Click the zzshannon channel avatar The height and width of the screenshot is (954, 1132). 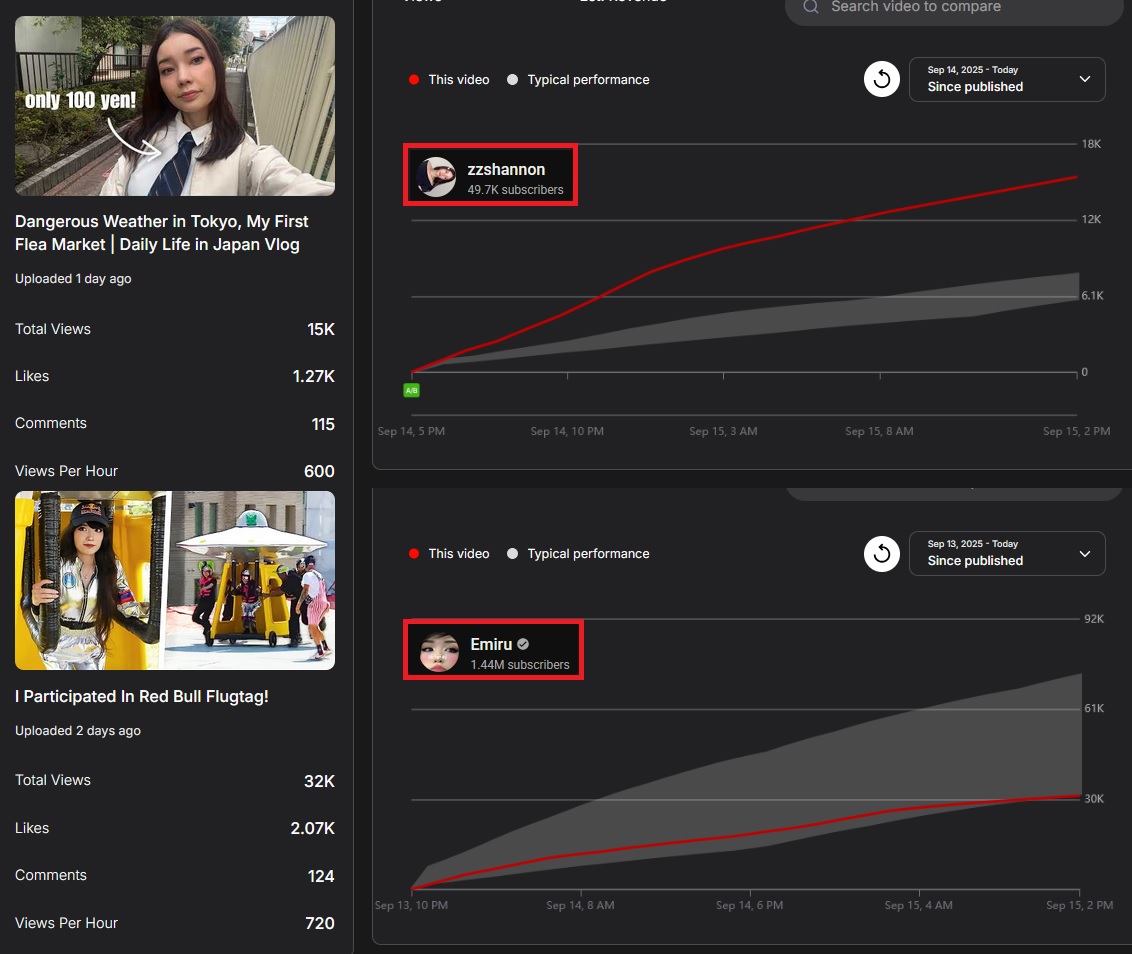tap(436, 177)
